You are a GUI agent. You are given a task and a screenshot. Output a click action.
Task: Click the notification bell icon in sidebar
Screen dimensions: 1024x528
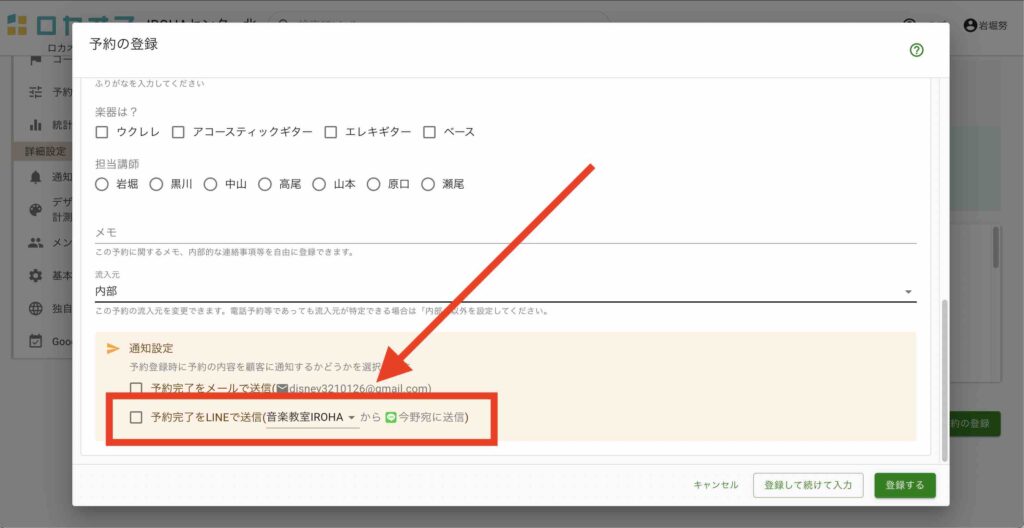click(36, 177)
